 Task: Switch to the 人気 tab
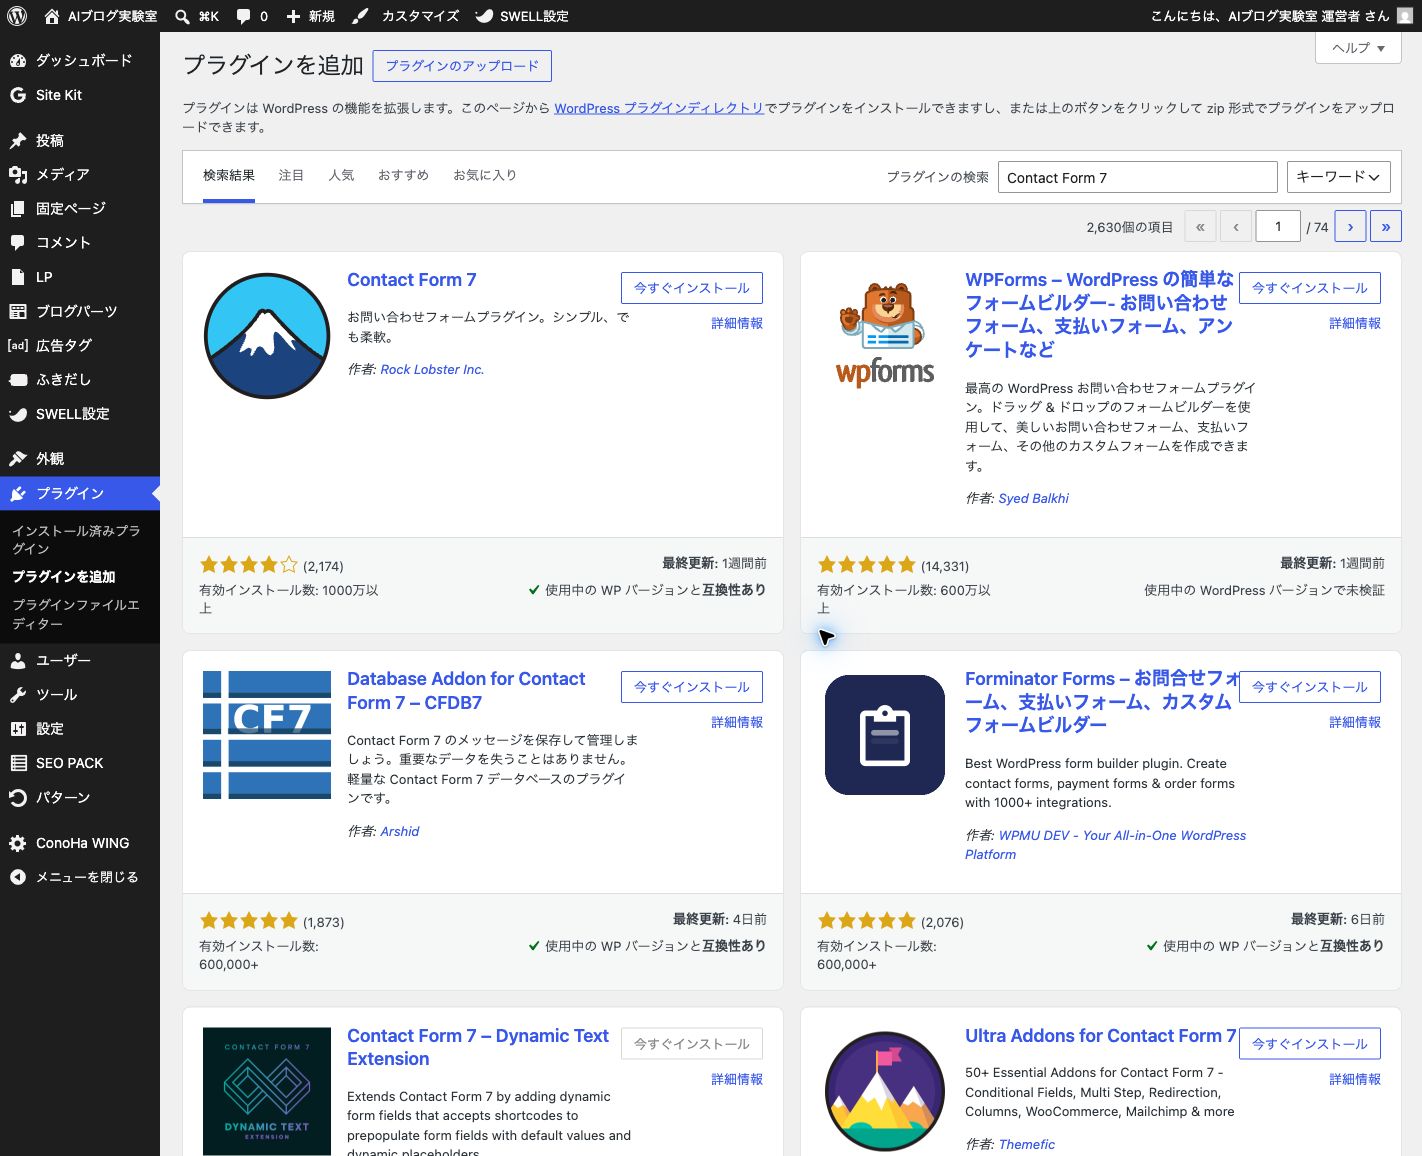[x=341, y=175]
